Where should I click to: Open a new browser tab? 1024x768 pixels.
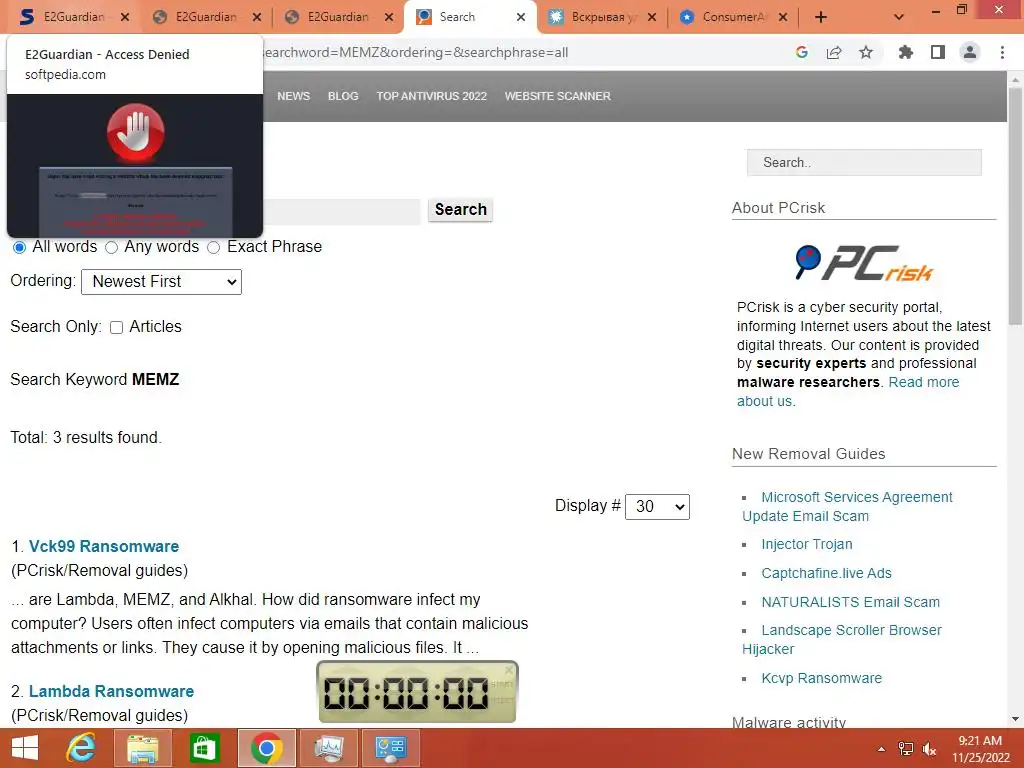(x=821, y=17)
